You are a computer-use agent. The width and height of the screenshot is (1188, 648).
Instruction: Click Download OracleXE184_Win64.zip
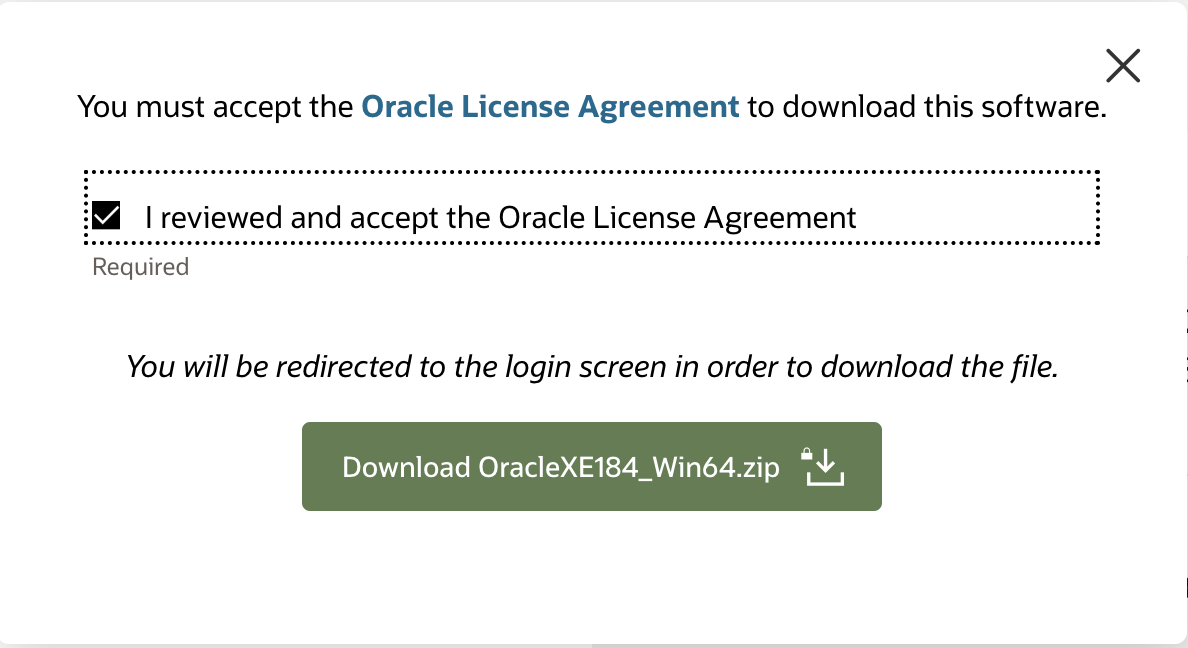[591, 466]
